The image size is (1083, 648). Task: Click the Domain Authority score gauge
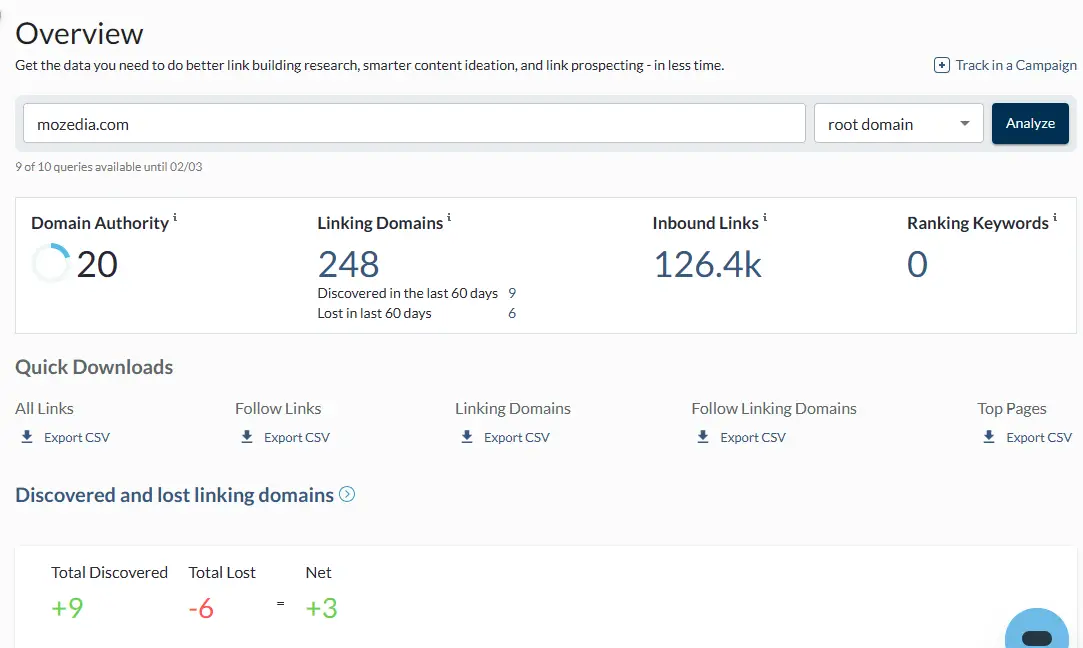(x=50, y=263)
